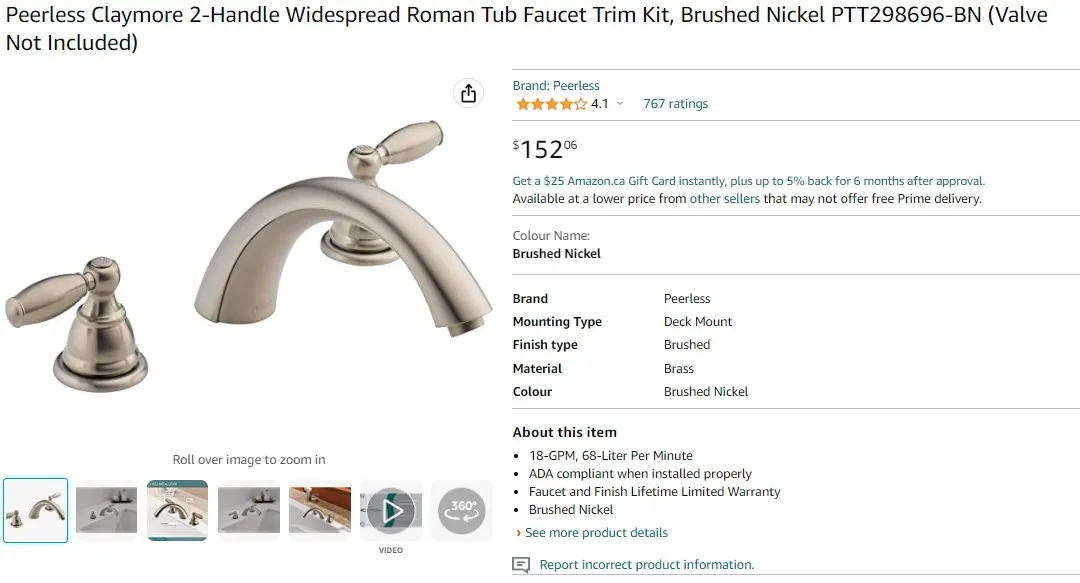Open the Colour Name selection for Brushed Nickel
This screenshot has height=583, width=1080.
557,254
